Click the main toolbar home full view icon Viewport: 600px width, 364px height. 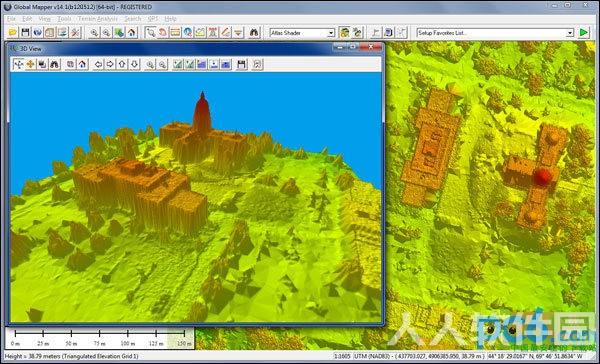pos(132,33)
